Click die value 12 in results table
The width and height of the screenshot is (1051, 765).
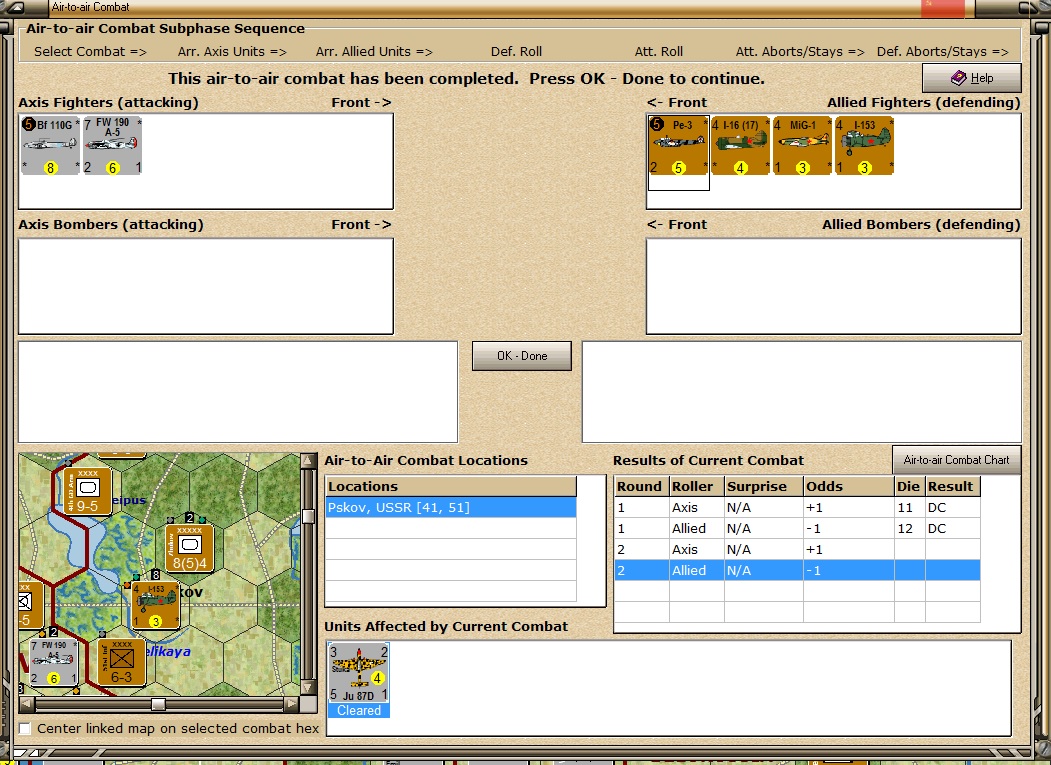tap(905, 528)
